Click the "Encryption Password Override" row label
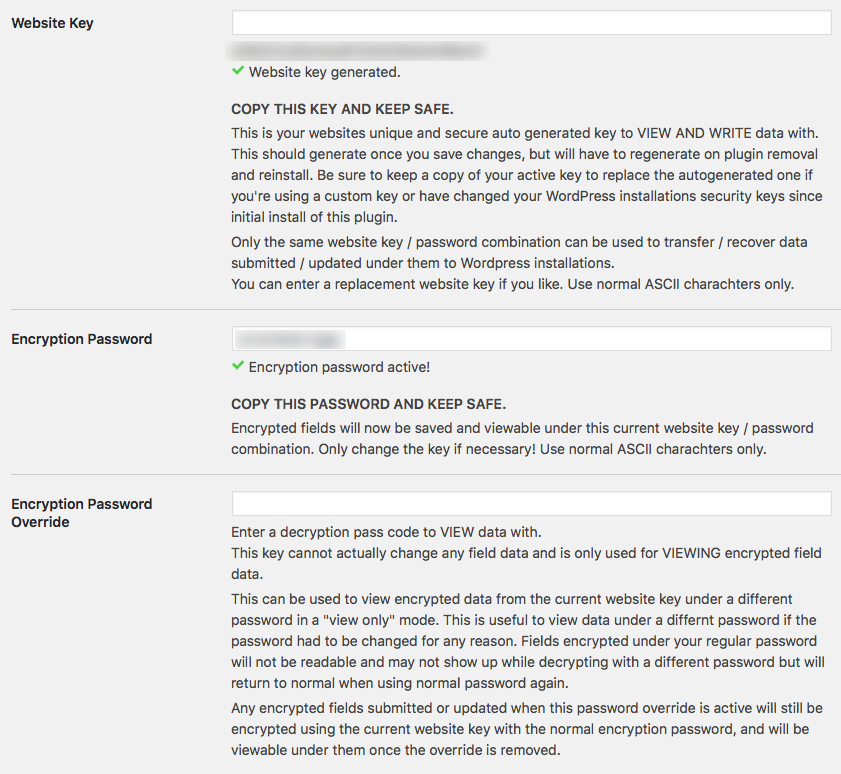The height and width of the screenshot is (774, 841). click(x=81, y=512)
